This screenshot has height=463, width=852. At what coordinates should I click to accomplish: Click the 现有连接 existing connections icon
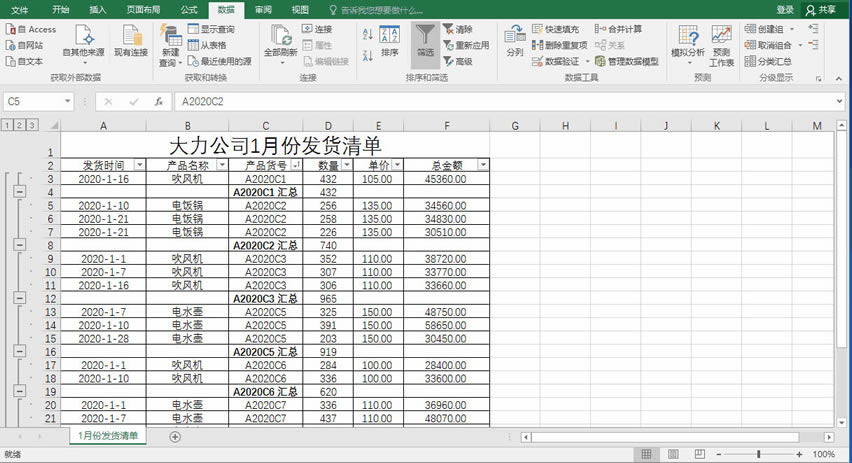pos(131,41)
